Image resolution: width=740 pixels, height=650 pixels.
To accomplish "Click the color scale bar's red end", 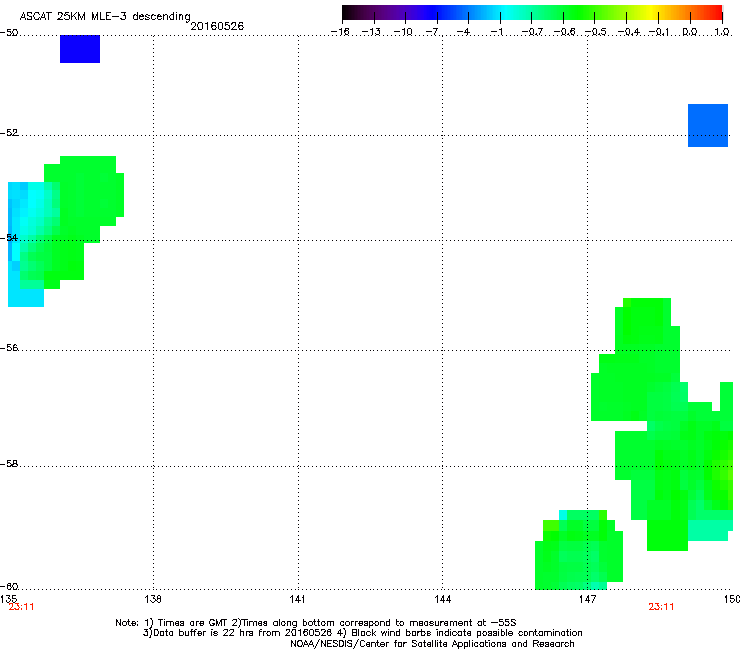I will [715, 12].
